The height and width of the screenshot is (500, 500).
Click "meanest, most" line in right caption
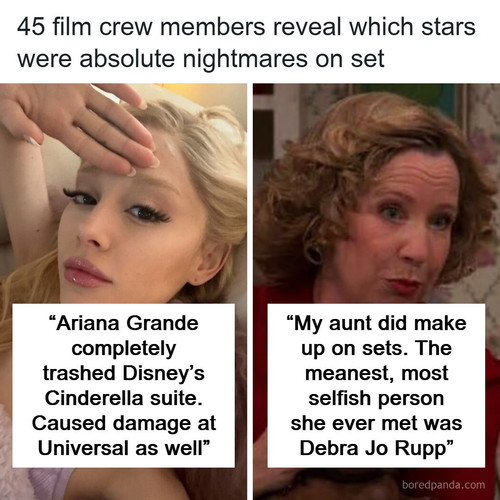(376, 373)
